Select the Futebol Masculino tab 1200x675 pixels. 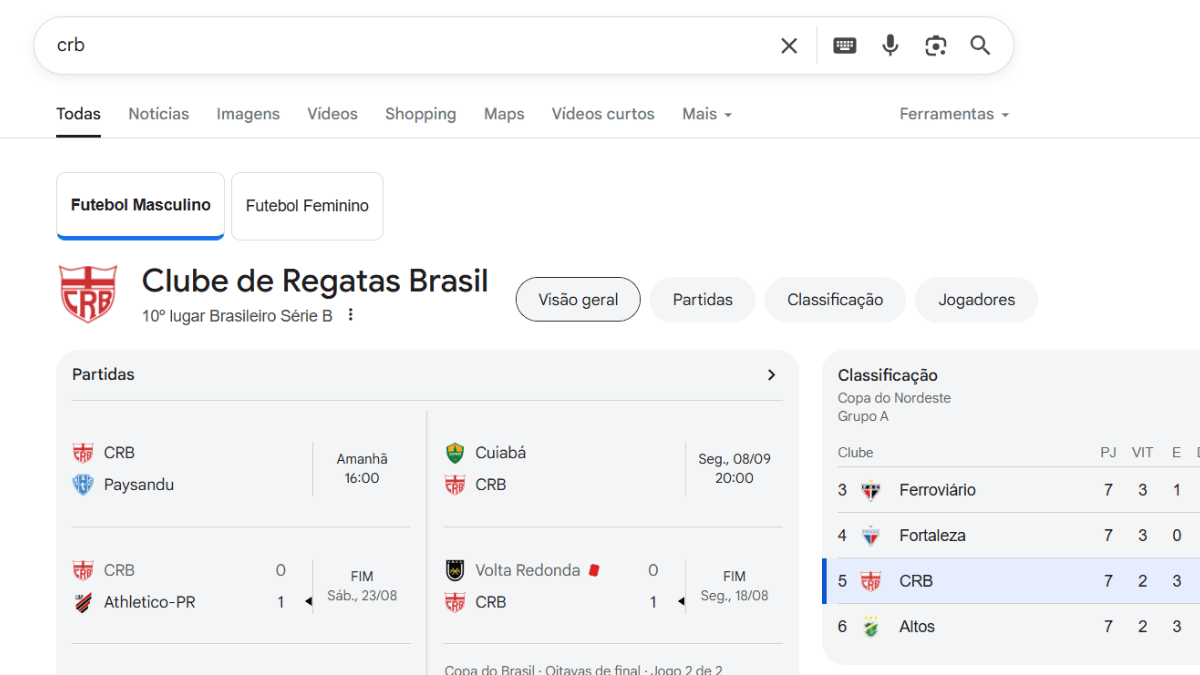point(141,205)
